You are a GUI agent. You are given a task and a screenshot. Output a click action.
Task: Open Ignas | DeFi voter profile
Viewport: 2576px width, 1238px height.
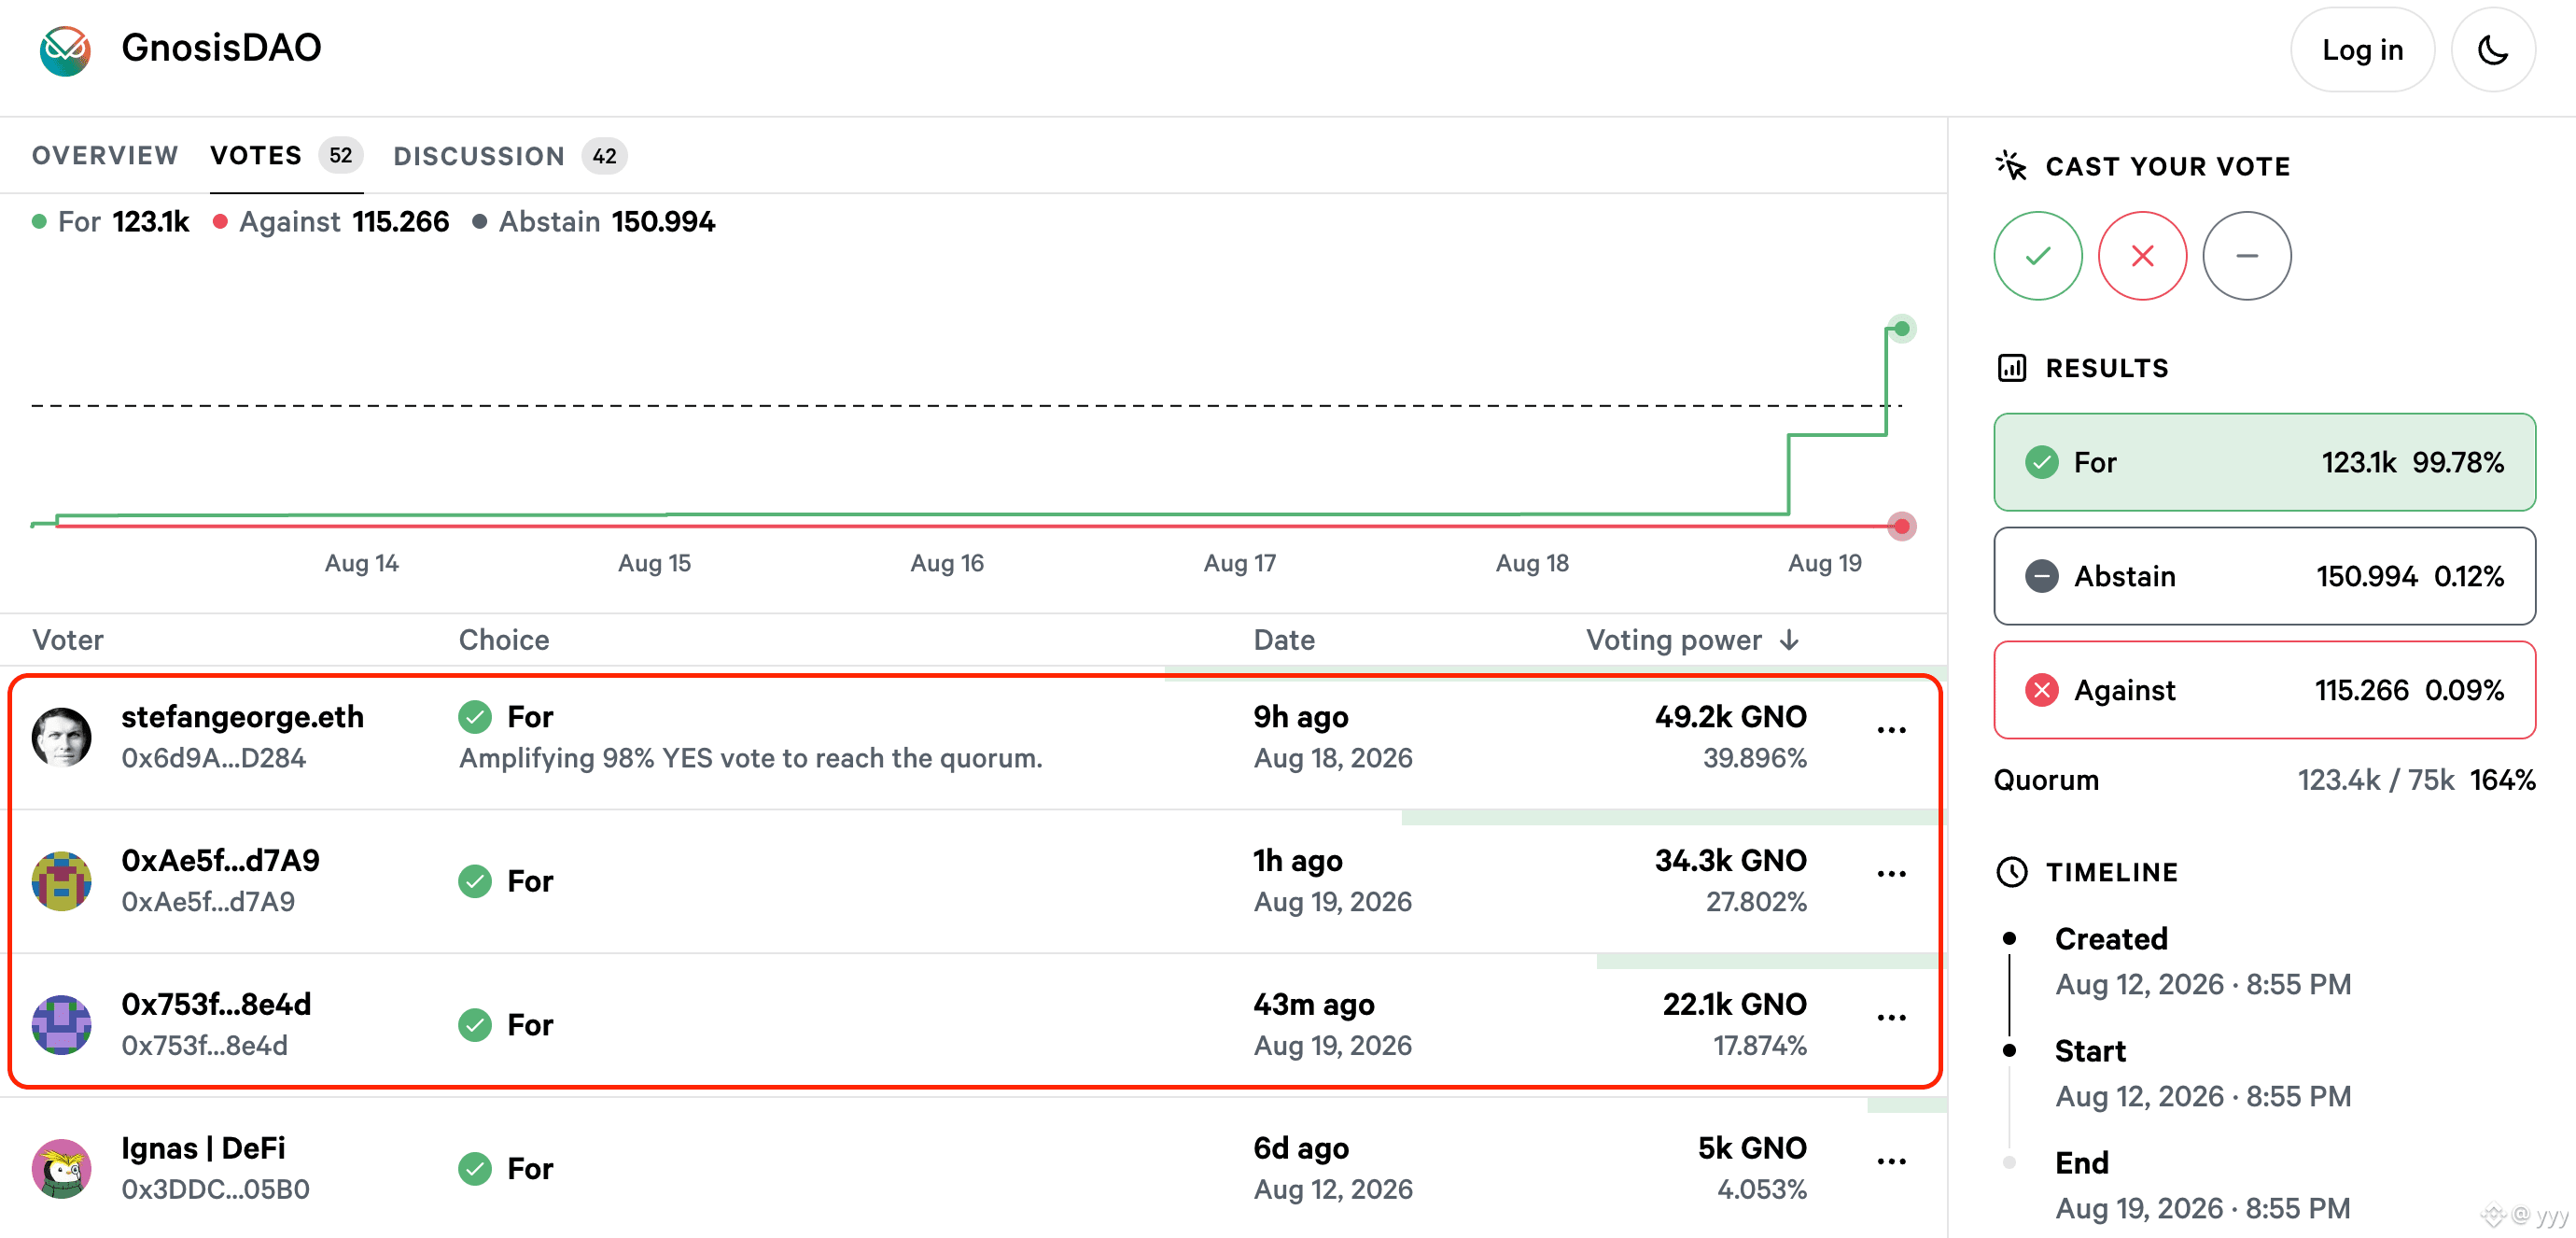coord(203,1149)
